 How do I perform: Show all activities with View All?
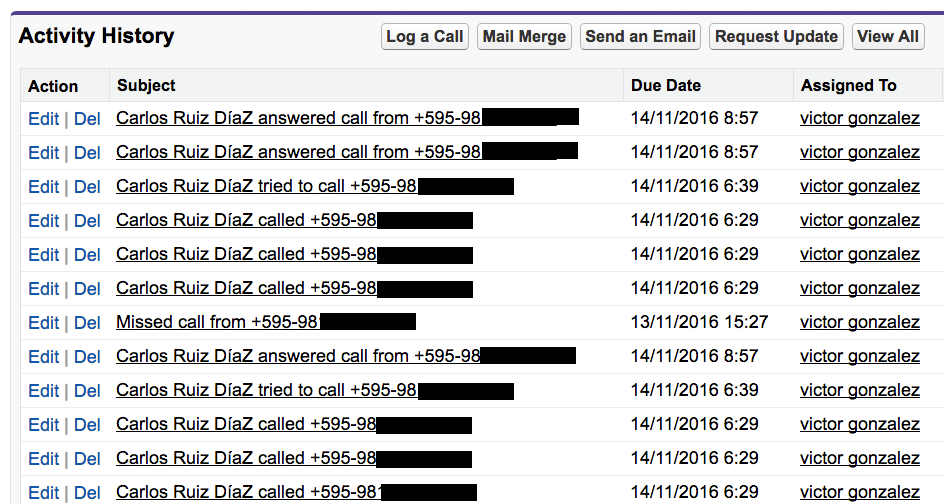pyautogui.click(x=888, y=37)
